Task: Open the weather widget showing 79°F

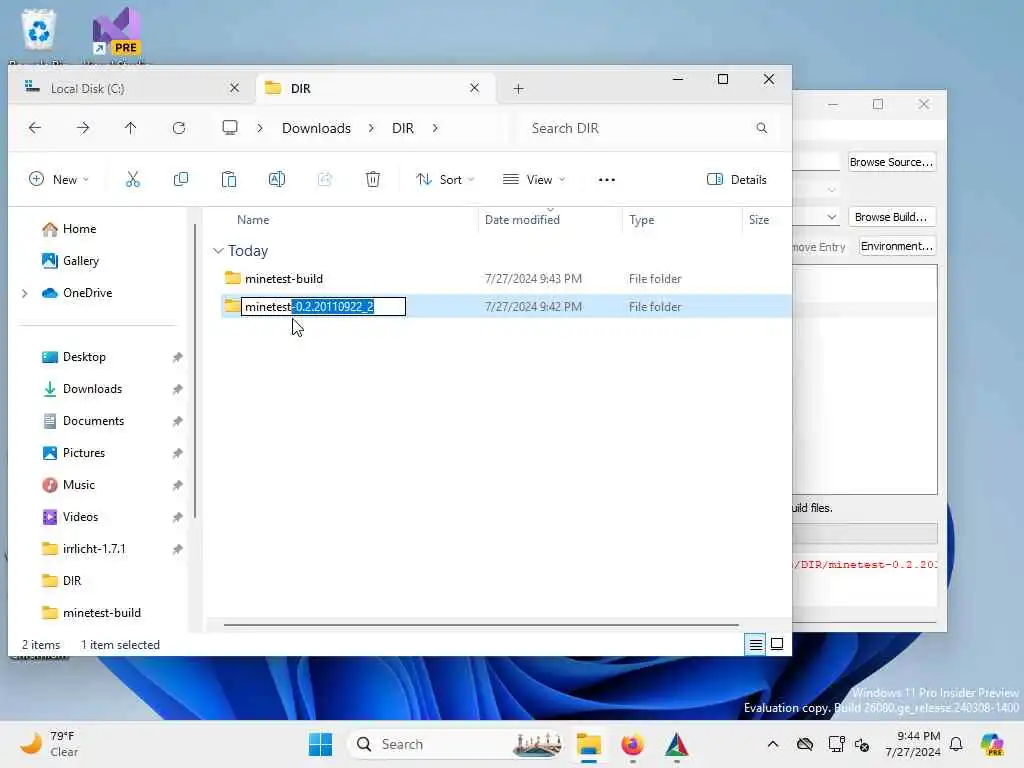Action: (49, 744)
